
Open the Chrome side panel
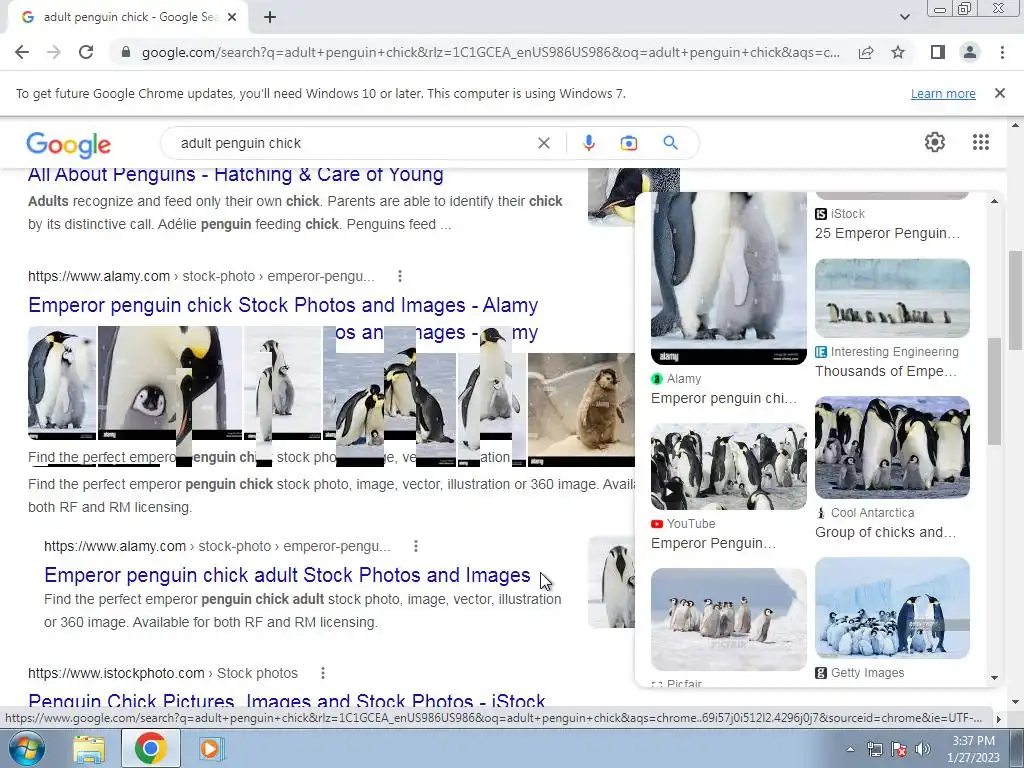[937, 52]
